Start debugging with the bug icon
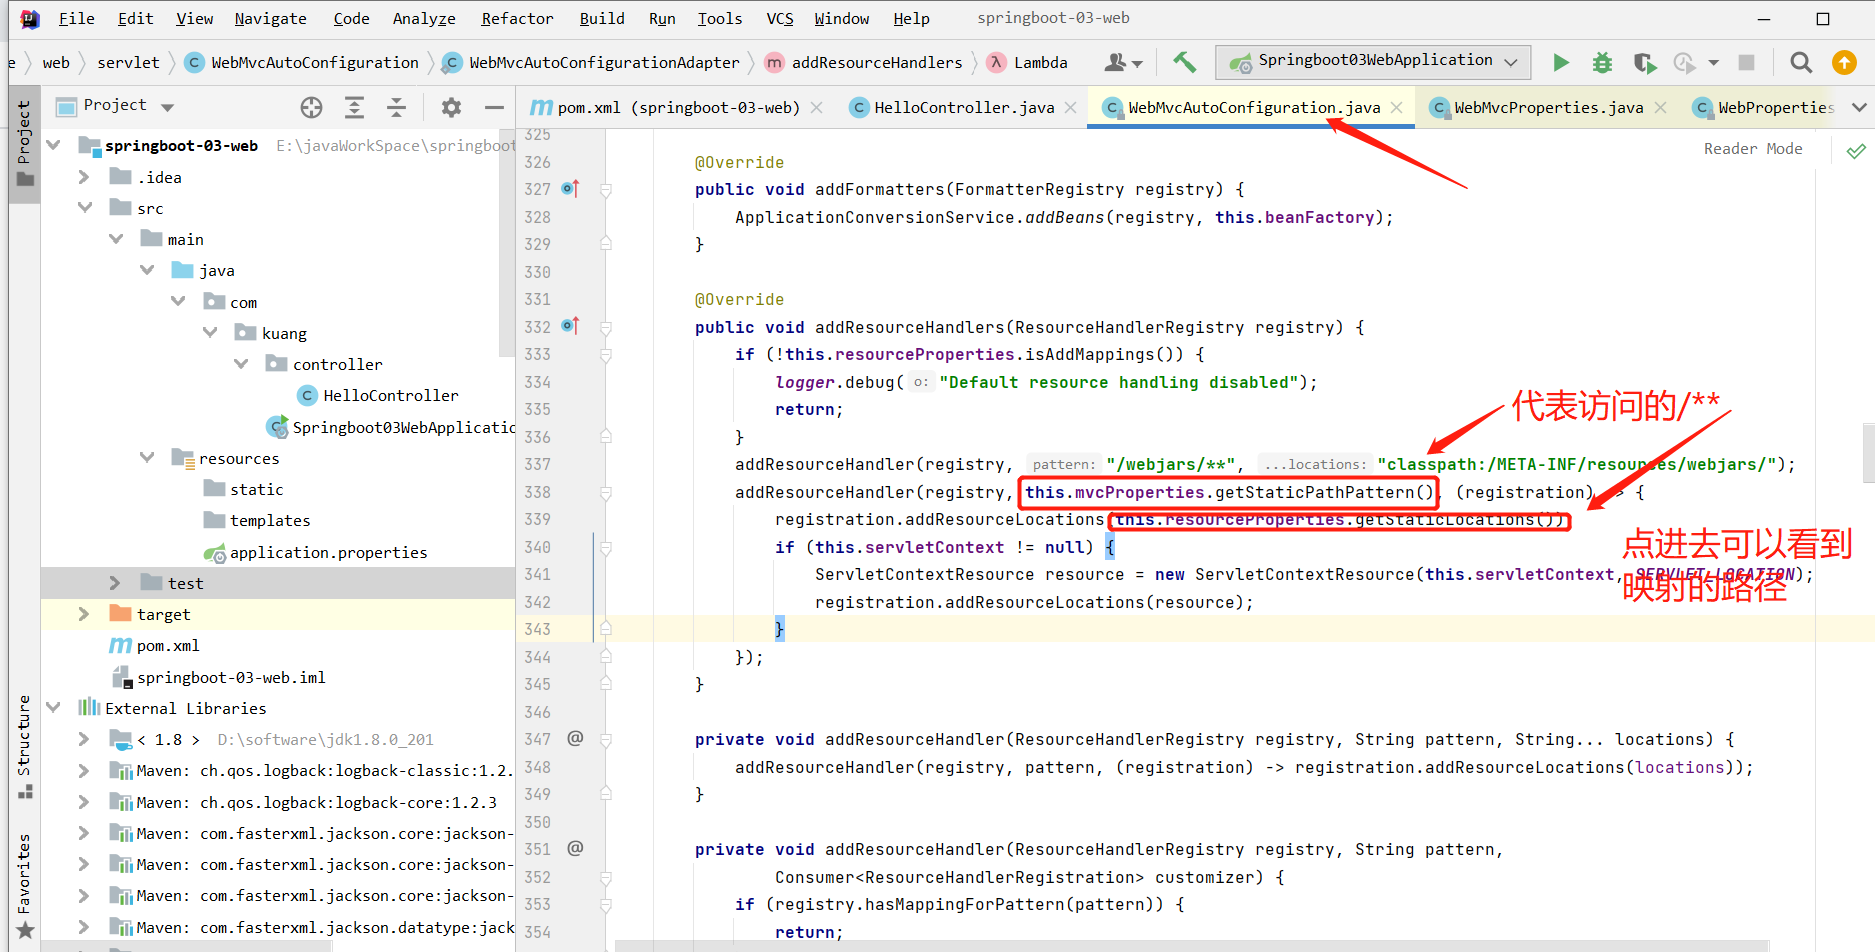This screenshot has height=952, width=1875. click(x=1602, y=63)
